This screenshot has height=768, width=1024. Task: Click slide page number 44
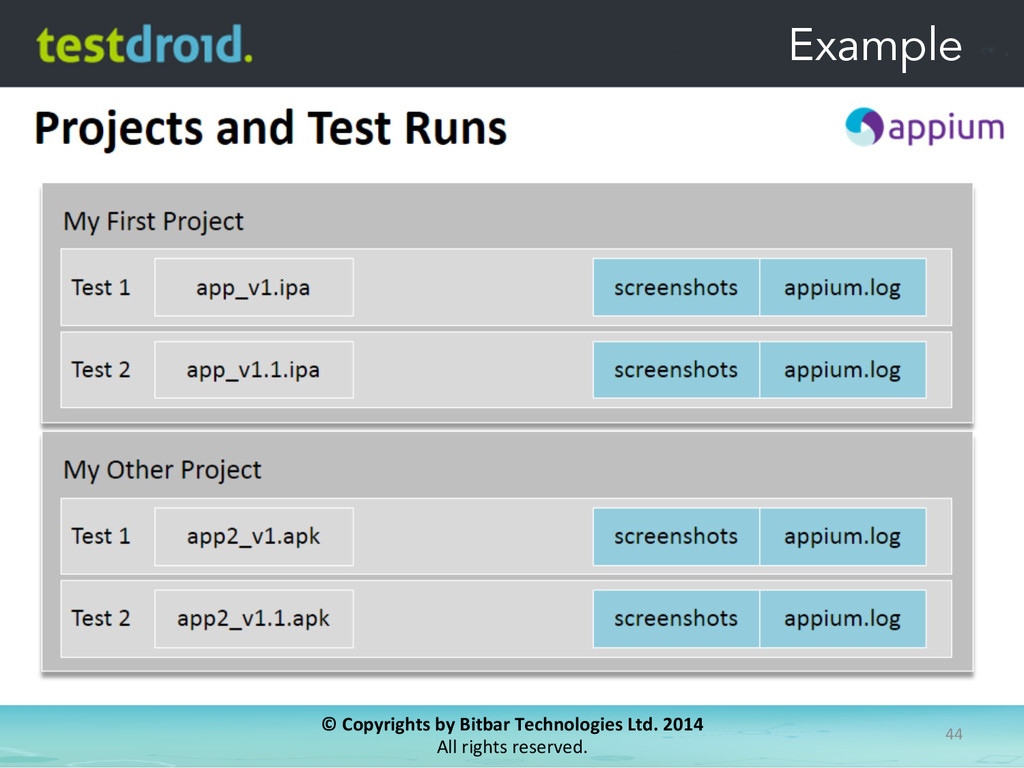click(953, 734)
